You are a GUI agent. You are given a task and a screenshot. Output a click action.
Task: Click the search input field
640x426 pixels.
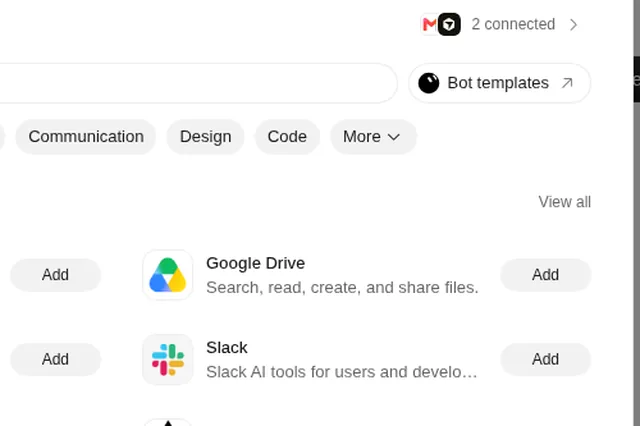198,83
